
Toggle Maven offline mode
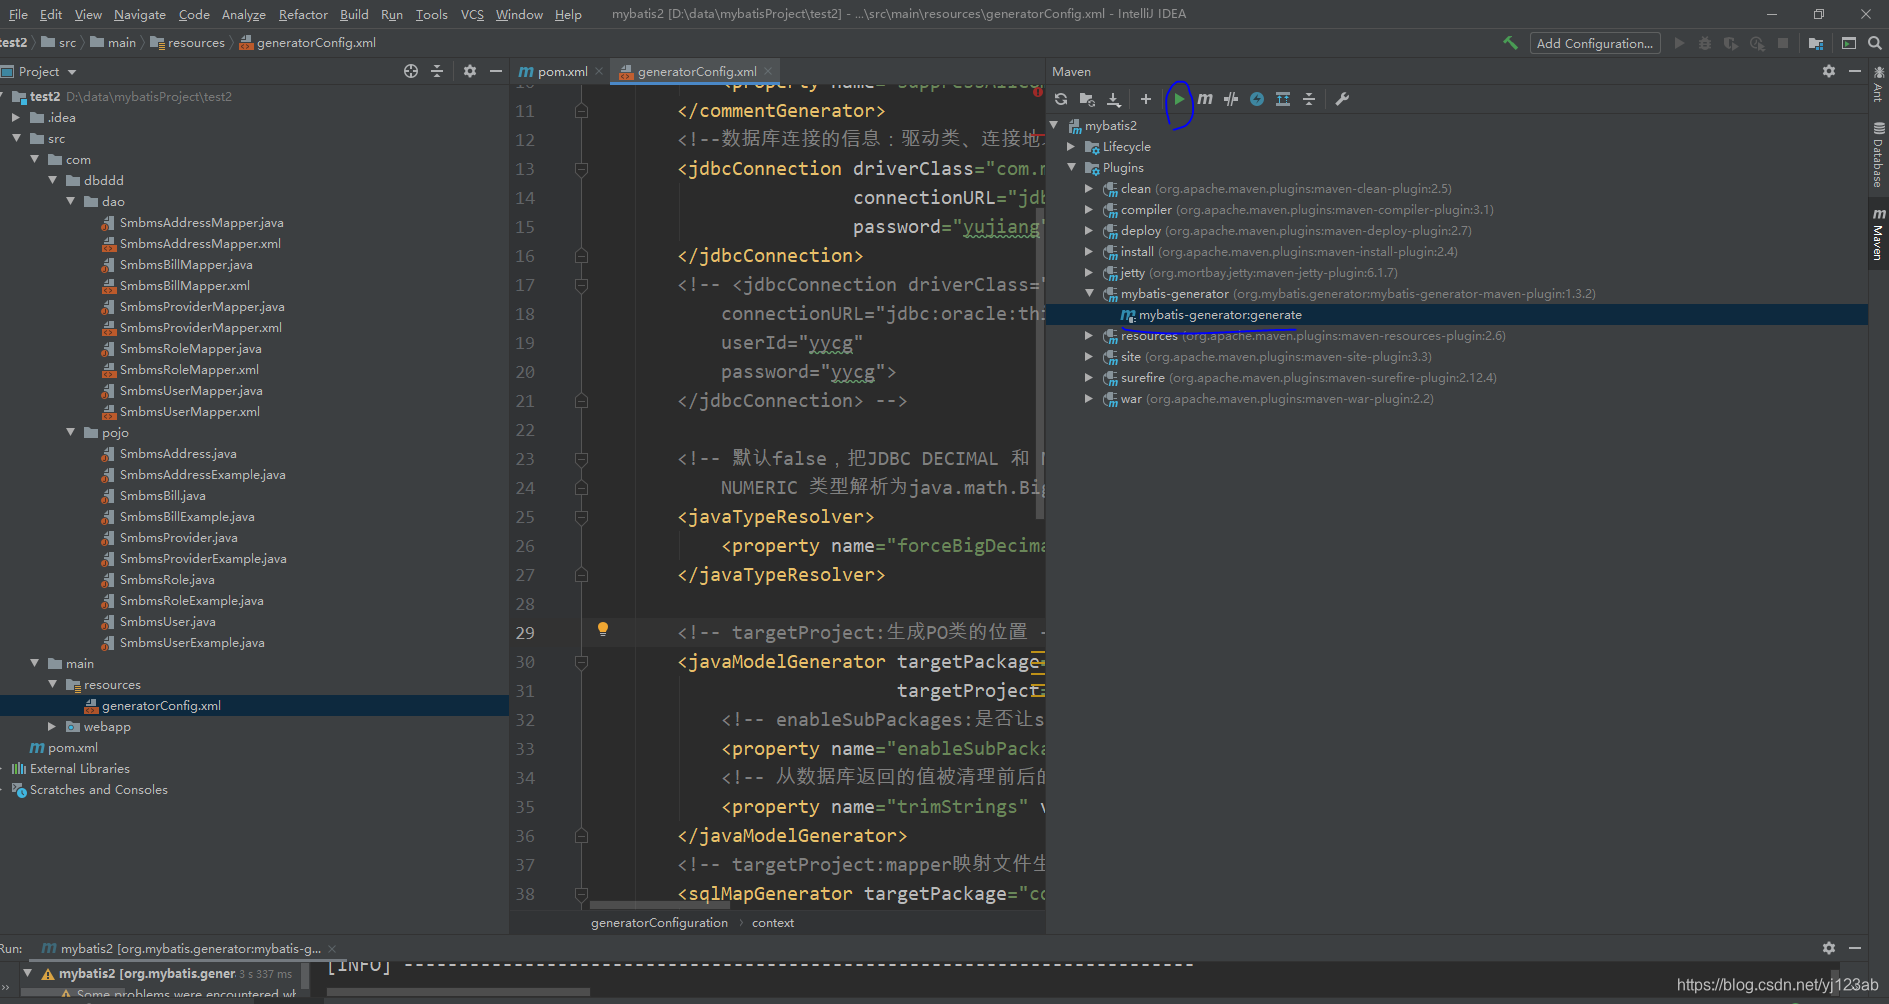[x=1231, y=99]
